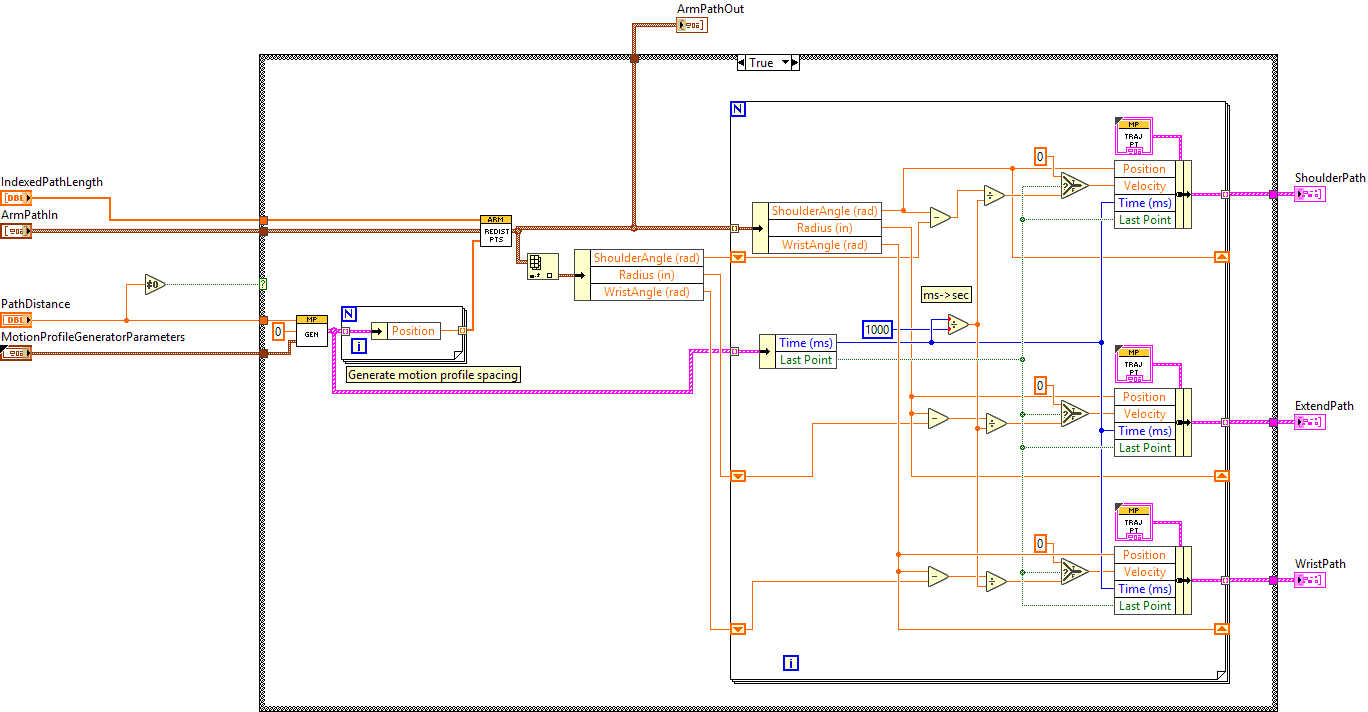
Task: Click the True case selector label
Action: point(762,63)
